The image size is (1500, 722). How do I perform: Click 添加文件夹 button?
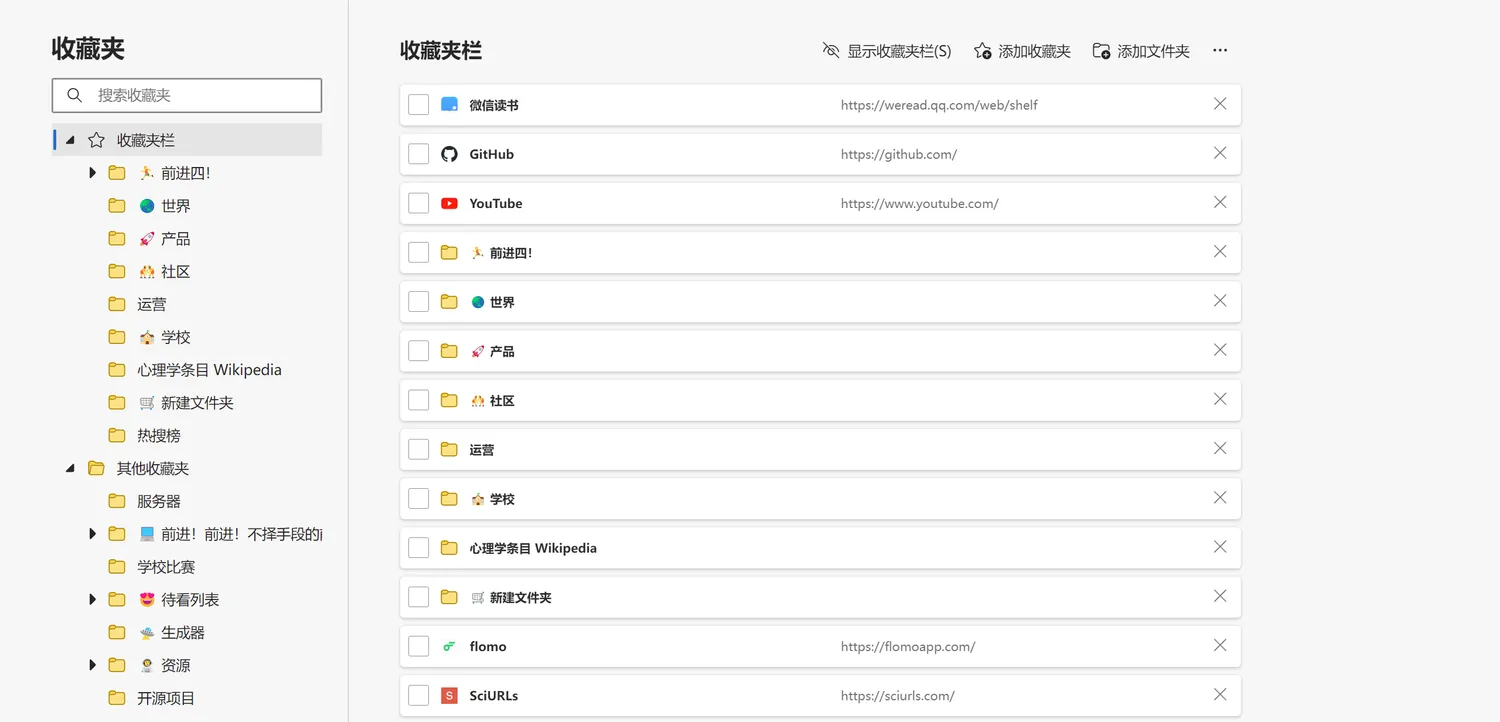coord(1141,51)
